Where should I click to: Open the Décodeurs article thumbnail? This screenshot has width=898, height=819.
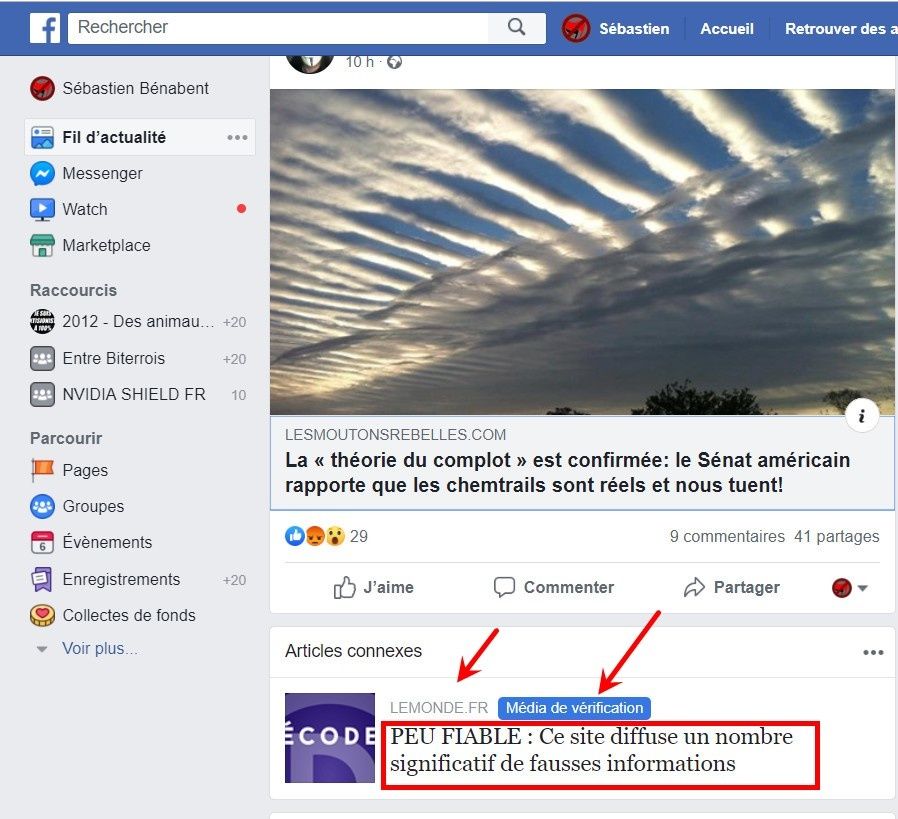click(x=330, y=738)
